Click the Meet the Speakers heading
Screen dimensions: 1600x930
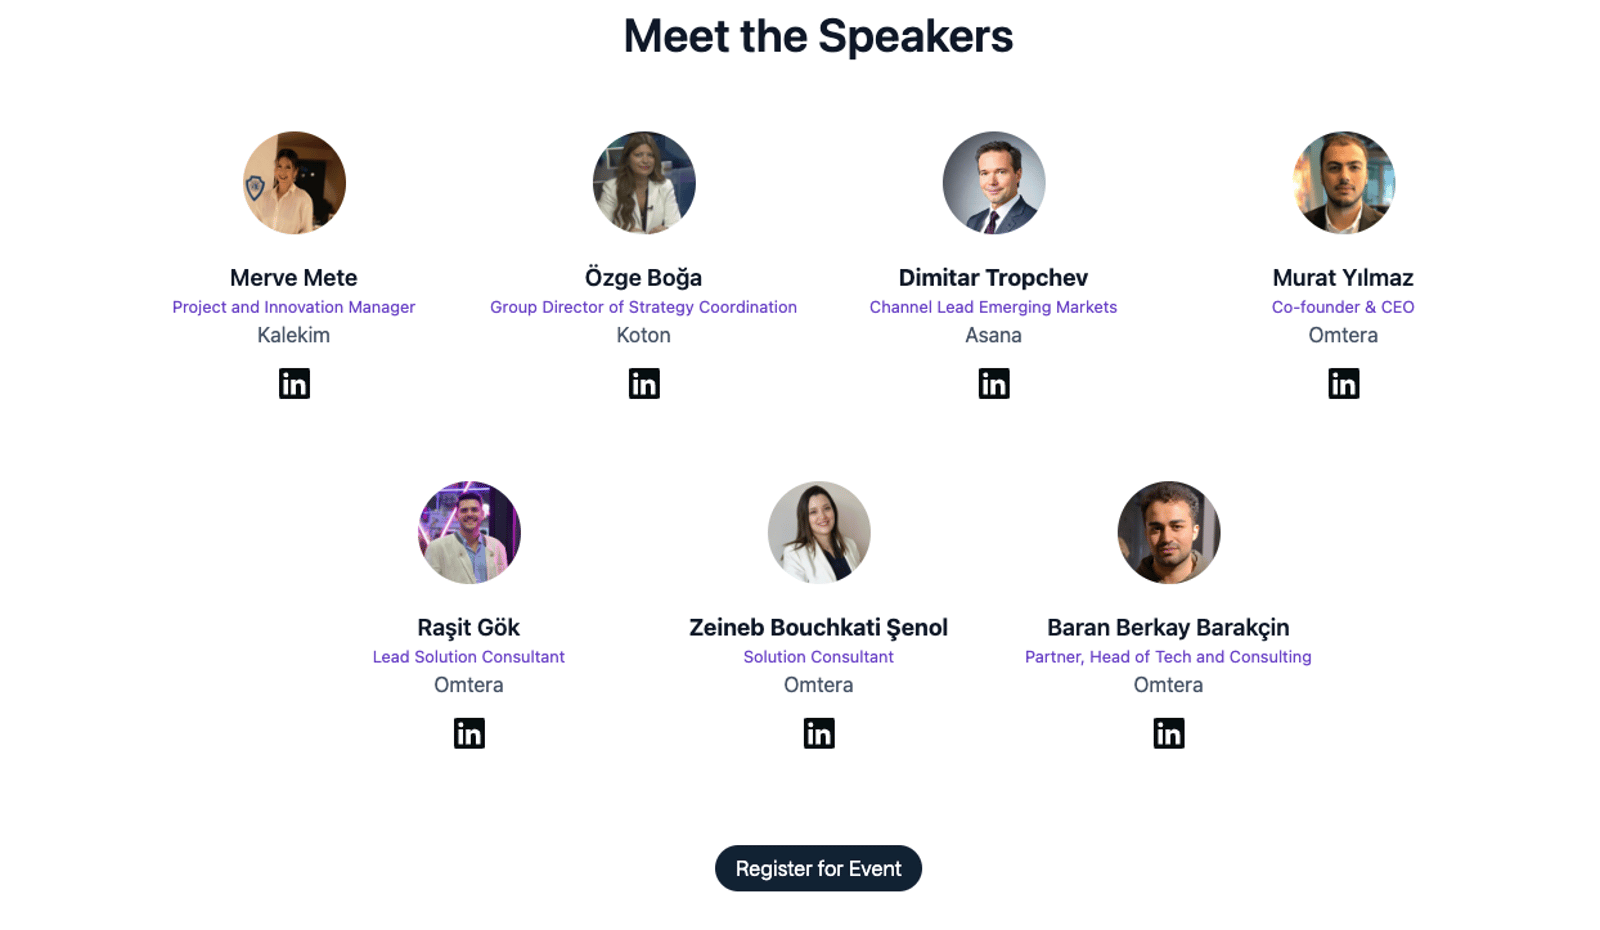(818, 37)
